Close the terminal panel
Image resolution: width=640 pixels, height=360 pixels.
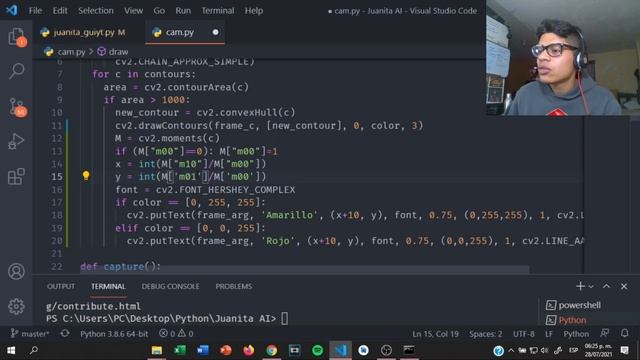(624, 286)
